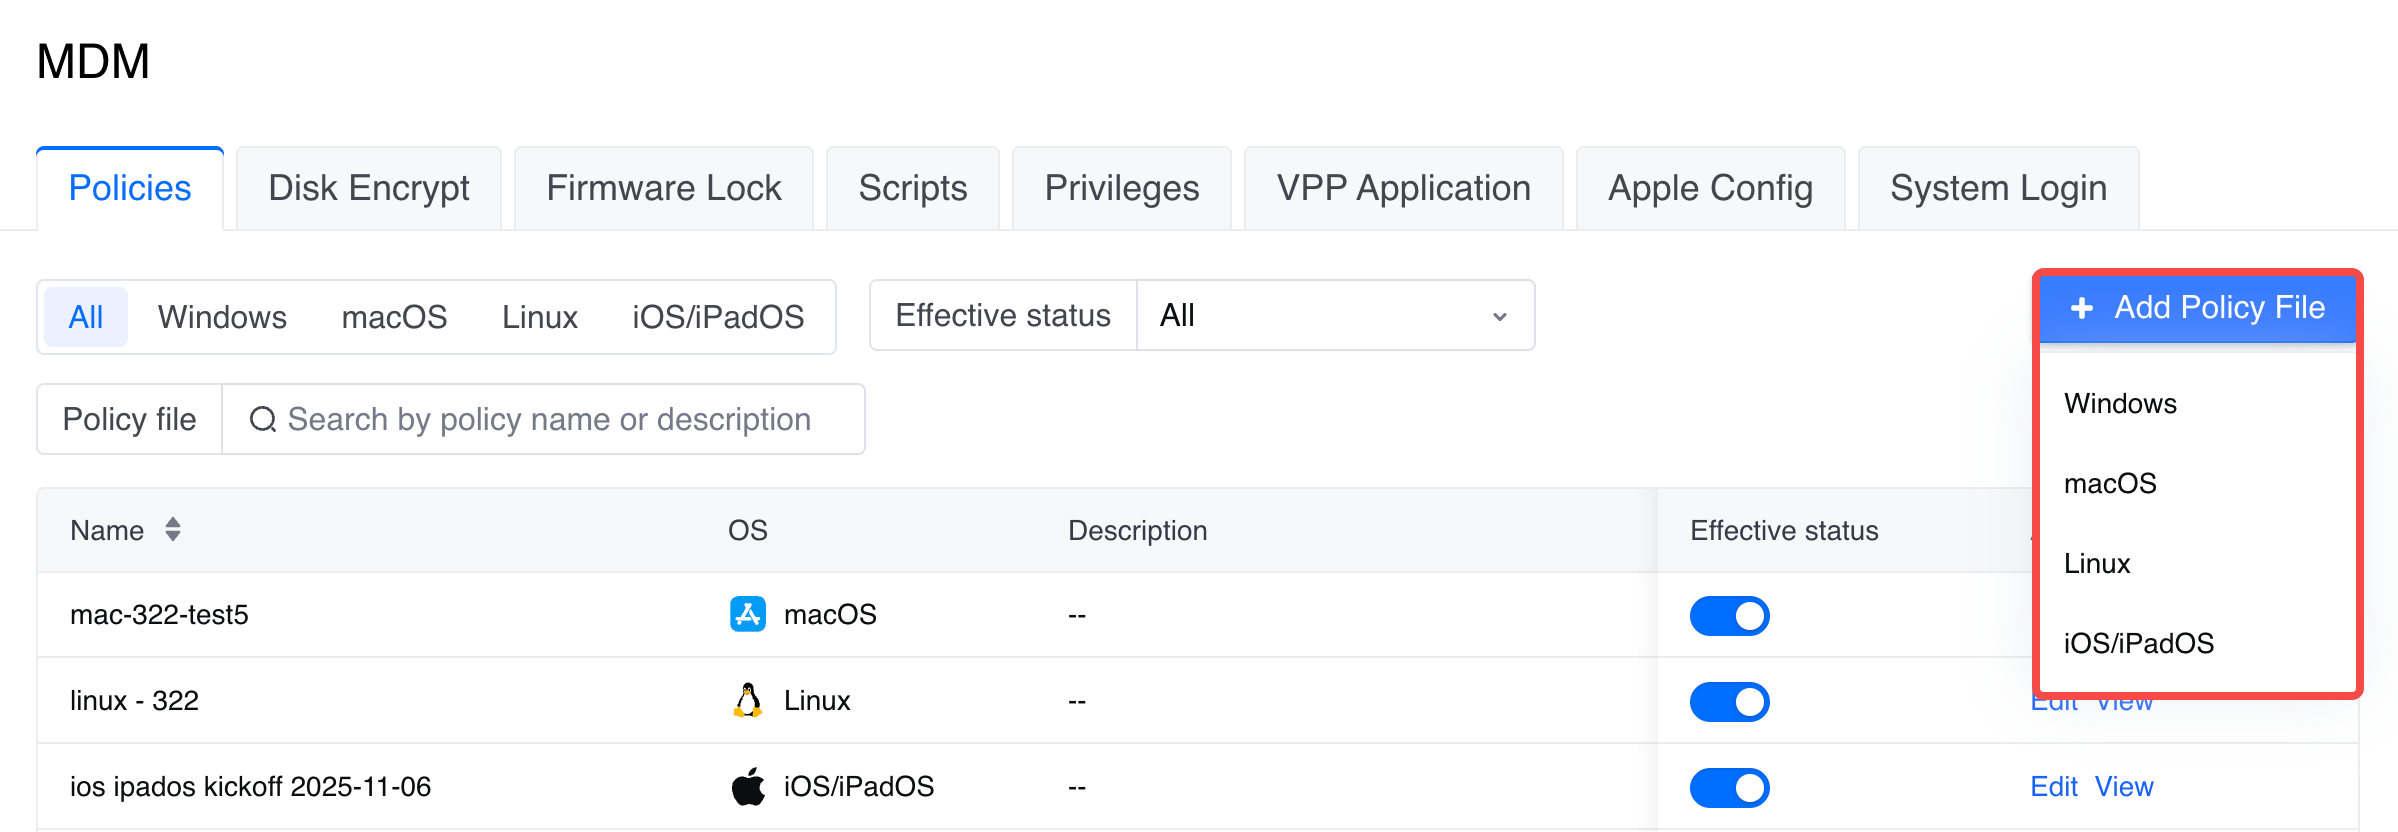The height and width of the screenshot is (832, 2398).
Task: Click the Apple logo icon in ios ipados row
Action: pyautogui.click(x=747, y=786)
